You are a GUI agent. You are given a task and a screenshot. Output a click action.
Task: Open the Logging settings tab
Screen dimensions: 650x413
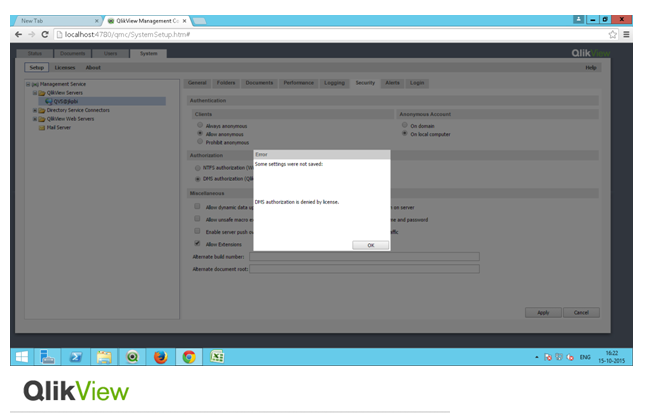pyautogui.click(x=334, y=83)
